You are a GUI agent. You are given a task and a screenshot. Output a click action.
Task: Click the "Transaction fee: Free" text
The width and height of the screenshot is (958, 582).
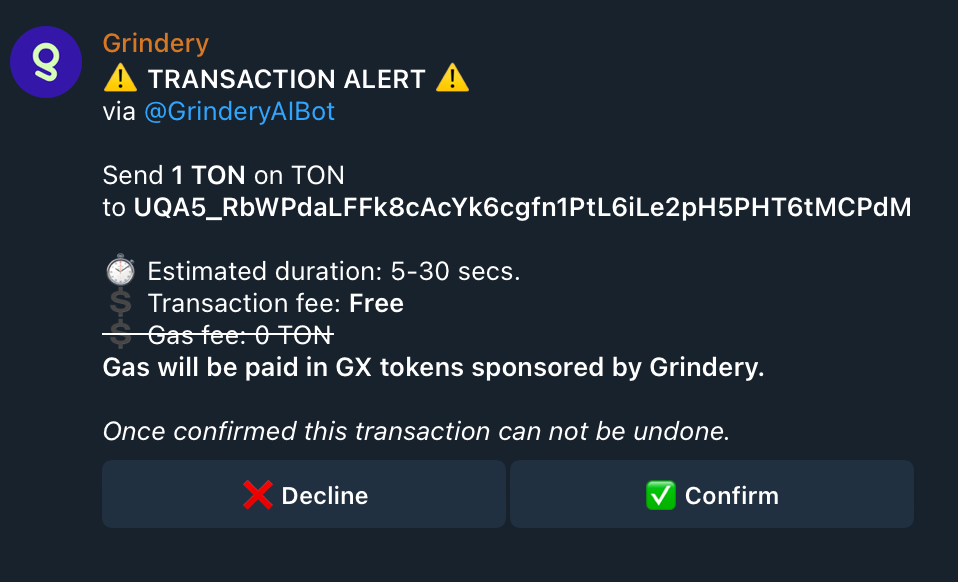tap(276, 303)
